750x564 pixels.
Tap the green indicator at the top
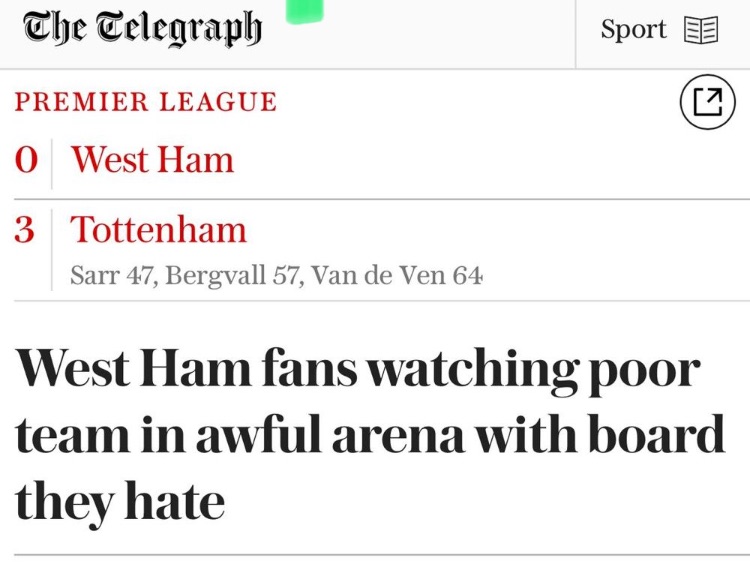tap(304, 10)
